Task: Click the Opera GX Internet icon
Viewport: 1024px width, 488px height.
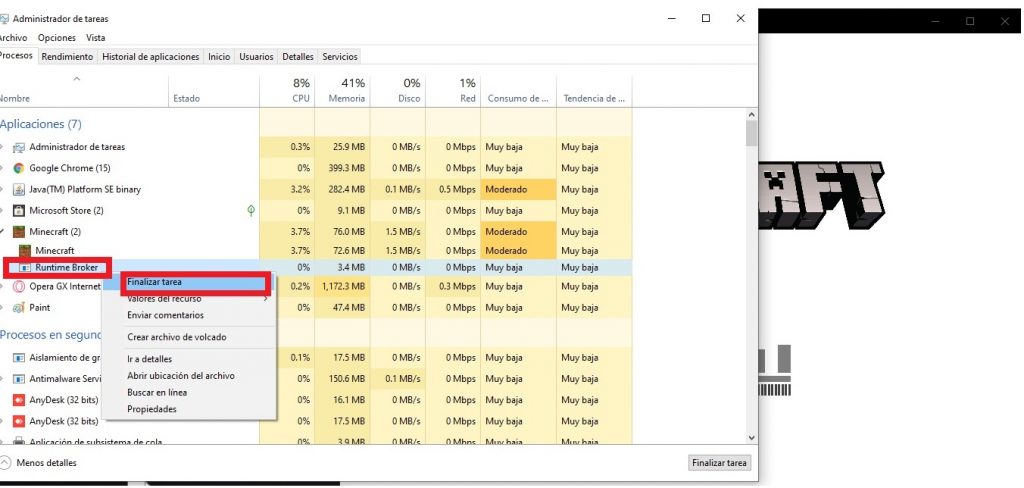Action: coord(18,286)
